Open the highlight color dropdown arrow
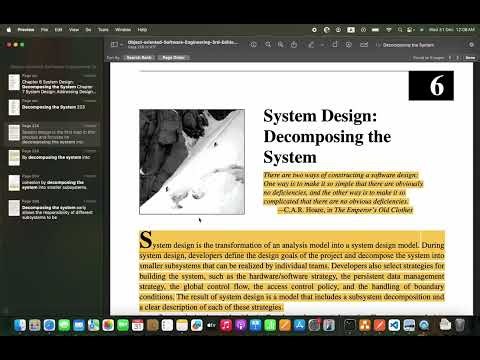 [x=322, y=45]
